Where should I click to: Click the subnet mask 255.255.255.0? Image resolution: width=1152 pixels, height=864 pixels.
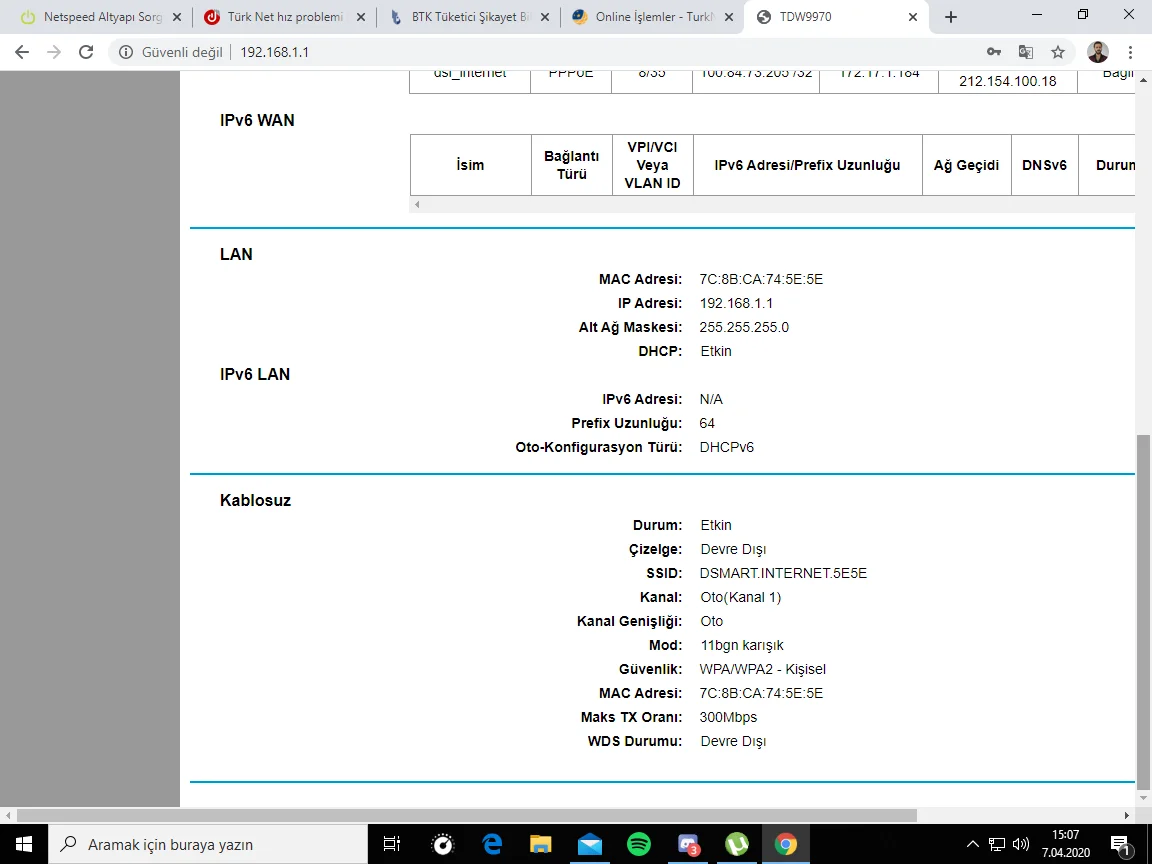tap(744, 327)
